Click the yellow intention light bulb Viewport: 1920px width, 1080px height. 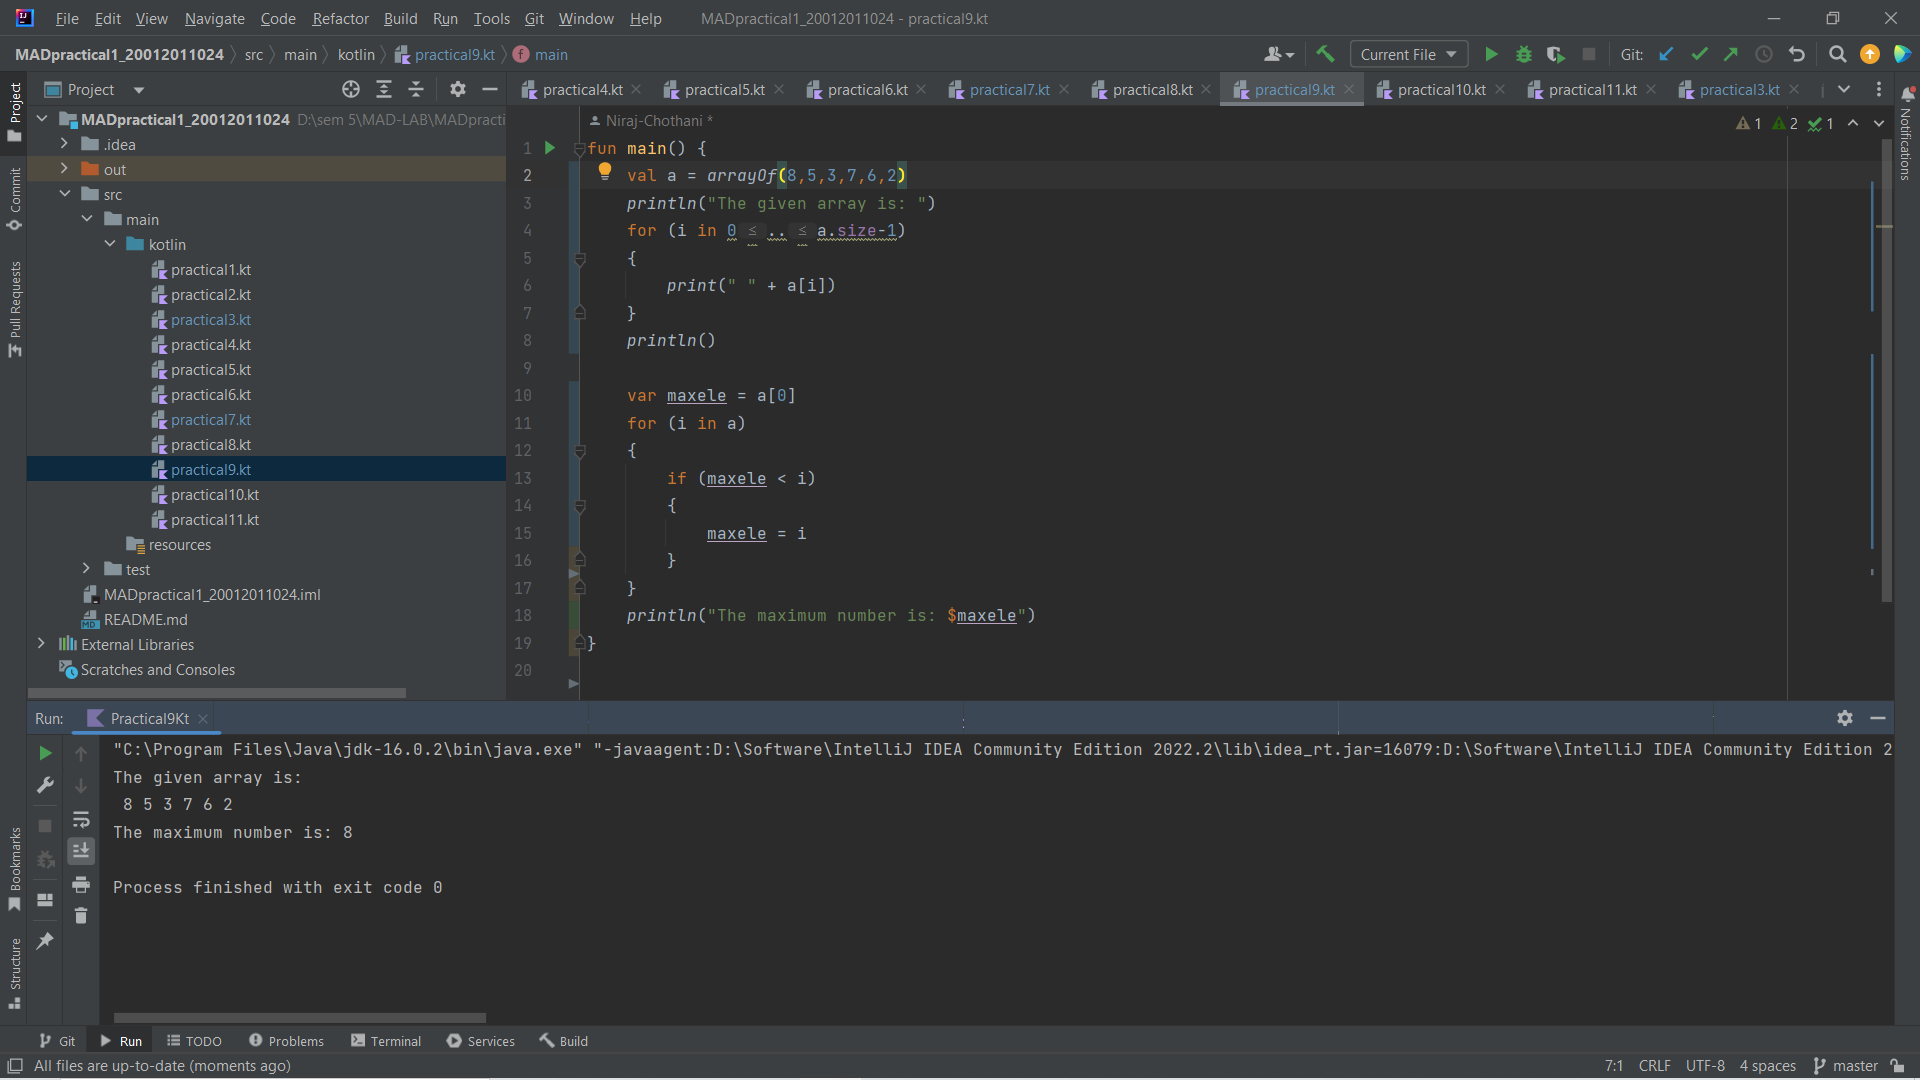pos(605,171)
